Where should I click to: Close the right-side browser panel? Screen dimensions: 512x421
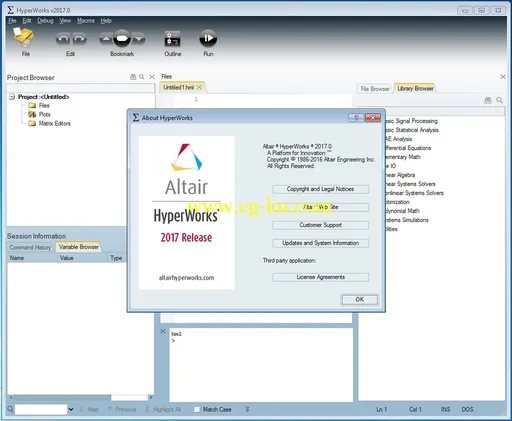tap(503, 77)
